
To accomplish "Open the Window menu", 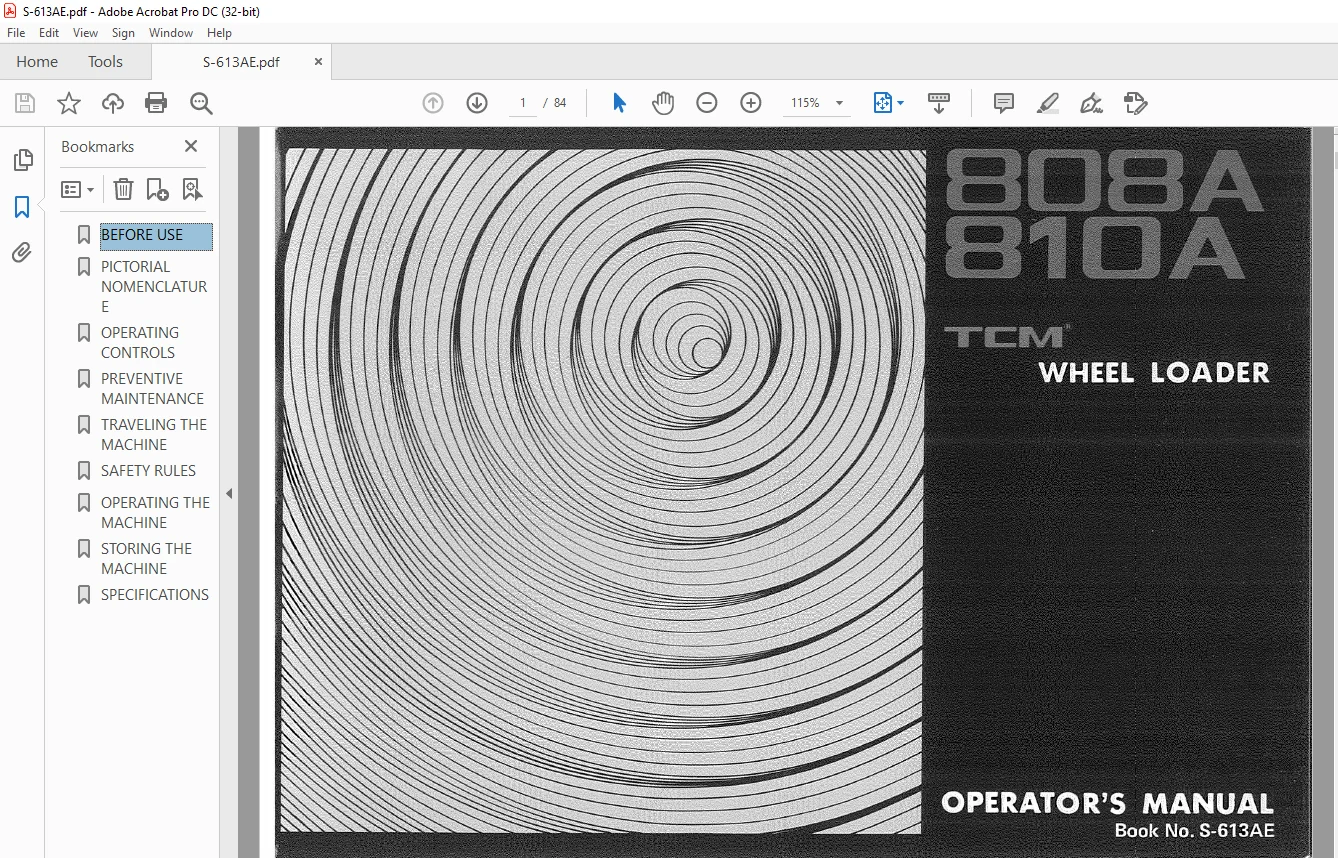I will tap(171, 33).
